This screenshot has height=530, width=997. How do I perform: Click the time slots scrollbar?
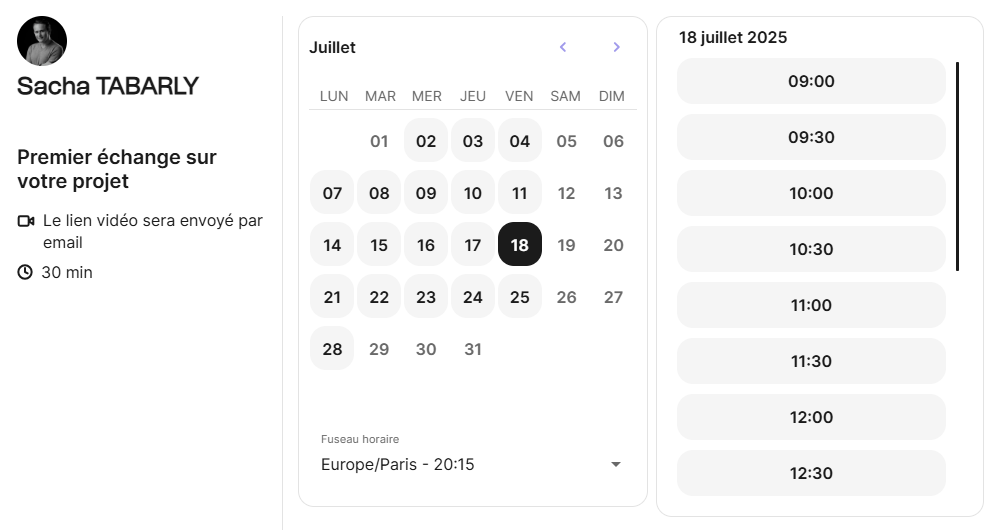click(x=957, y=166)
